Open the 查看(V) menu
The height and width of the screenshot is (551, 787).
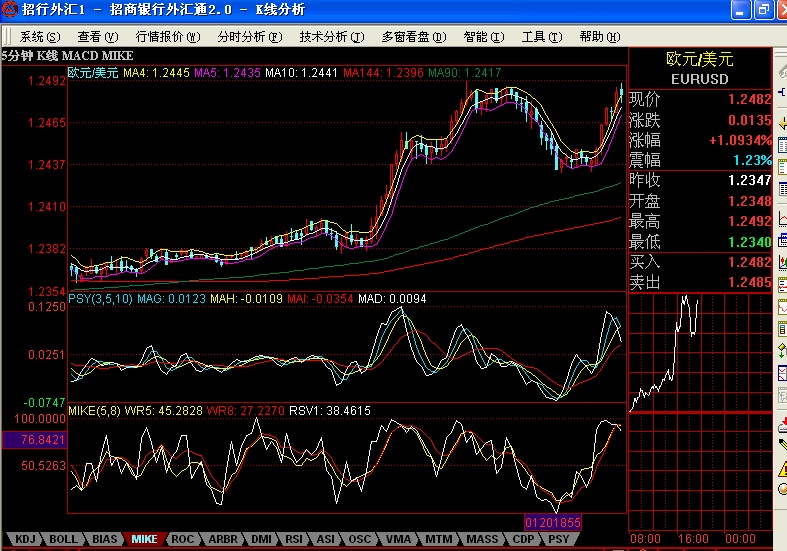pos(98,37)
